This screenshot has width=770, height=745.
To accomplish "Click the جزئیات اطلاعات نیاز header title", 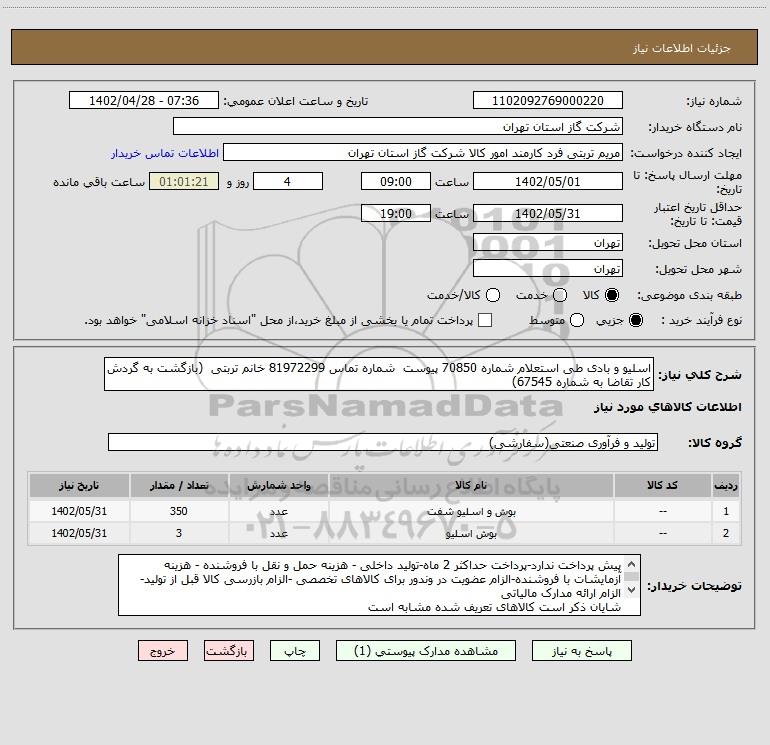I will (x=682, y=48).
